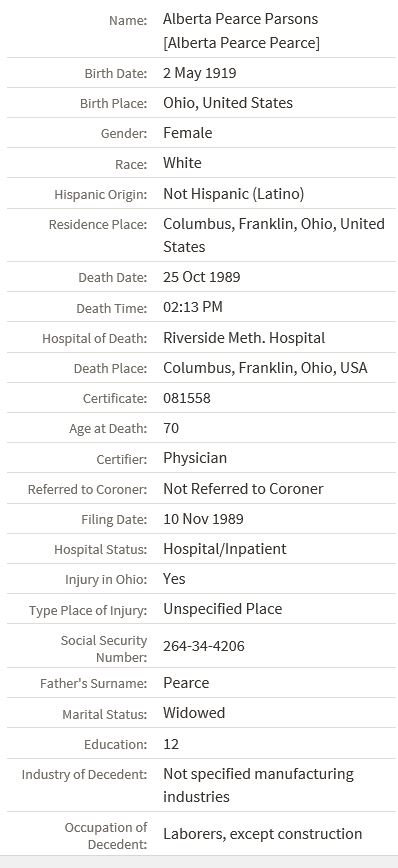
Task: Click the Birth Place value Ohio, United States
Action: pos(228,103)
